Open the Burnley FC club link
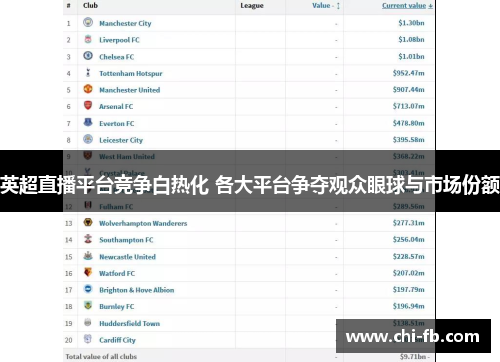This screenshot has width=500, height=362. click(117, 307)
